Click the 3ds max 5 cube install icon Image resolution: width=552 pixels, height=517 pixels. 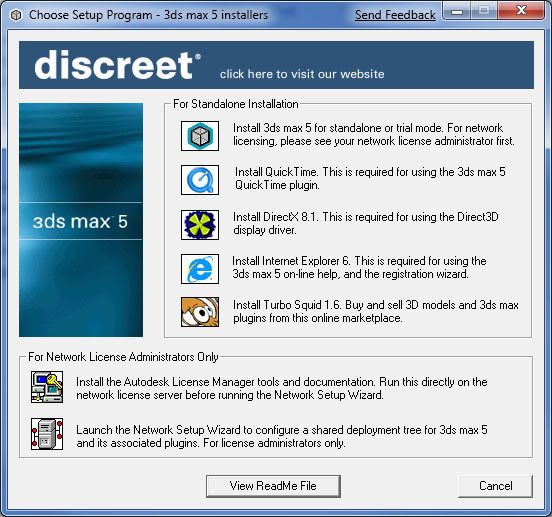pyautogui.click(x=200, y=136)
